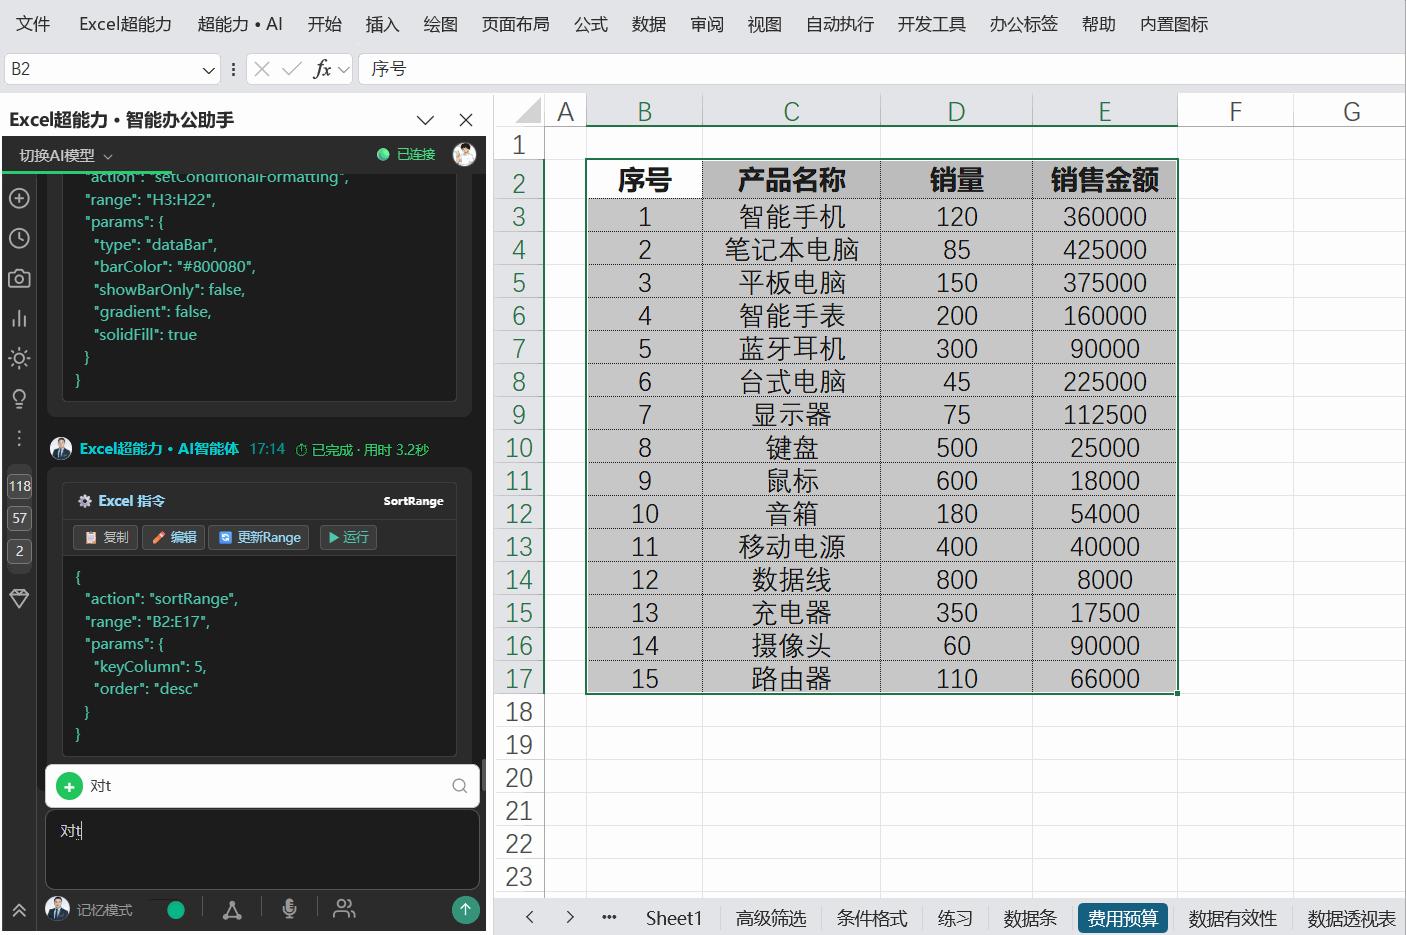Open the Name Box dropdown arrow
Screen dimensions: 1406x935
pos(208,69)
